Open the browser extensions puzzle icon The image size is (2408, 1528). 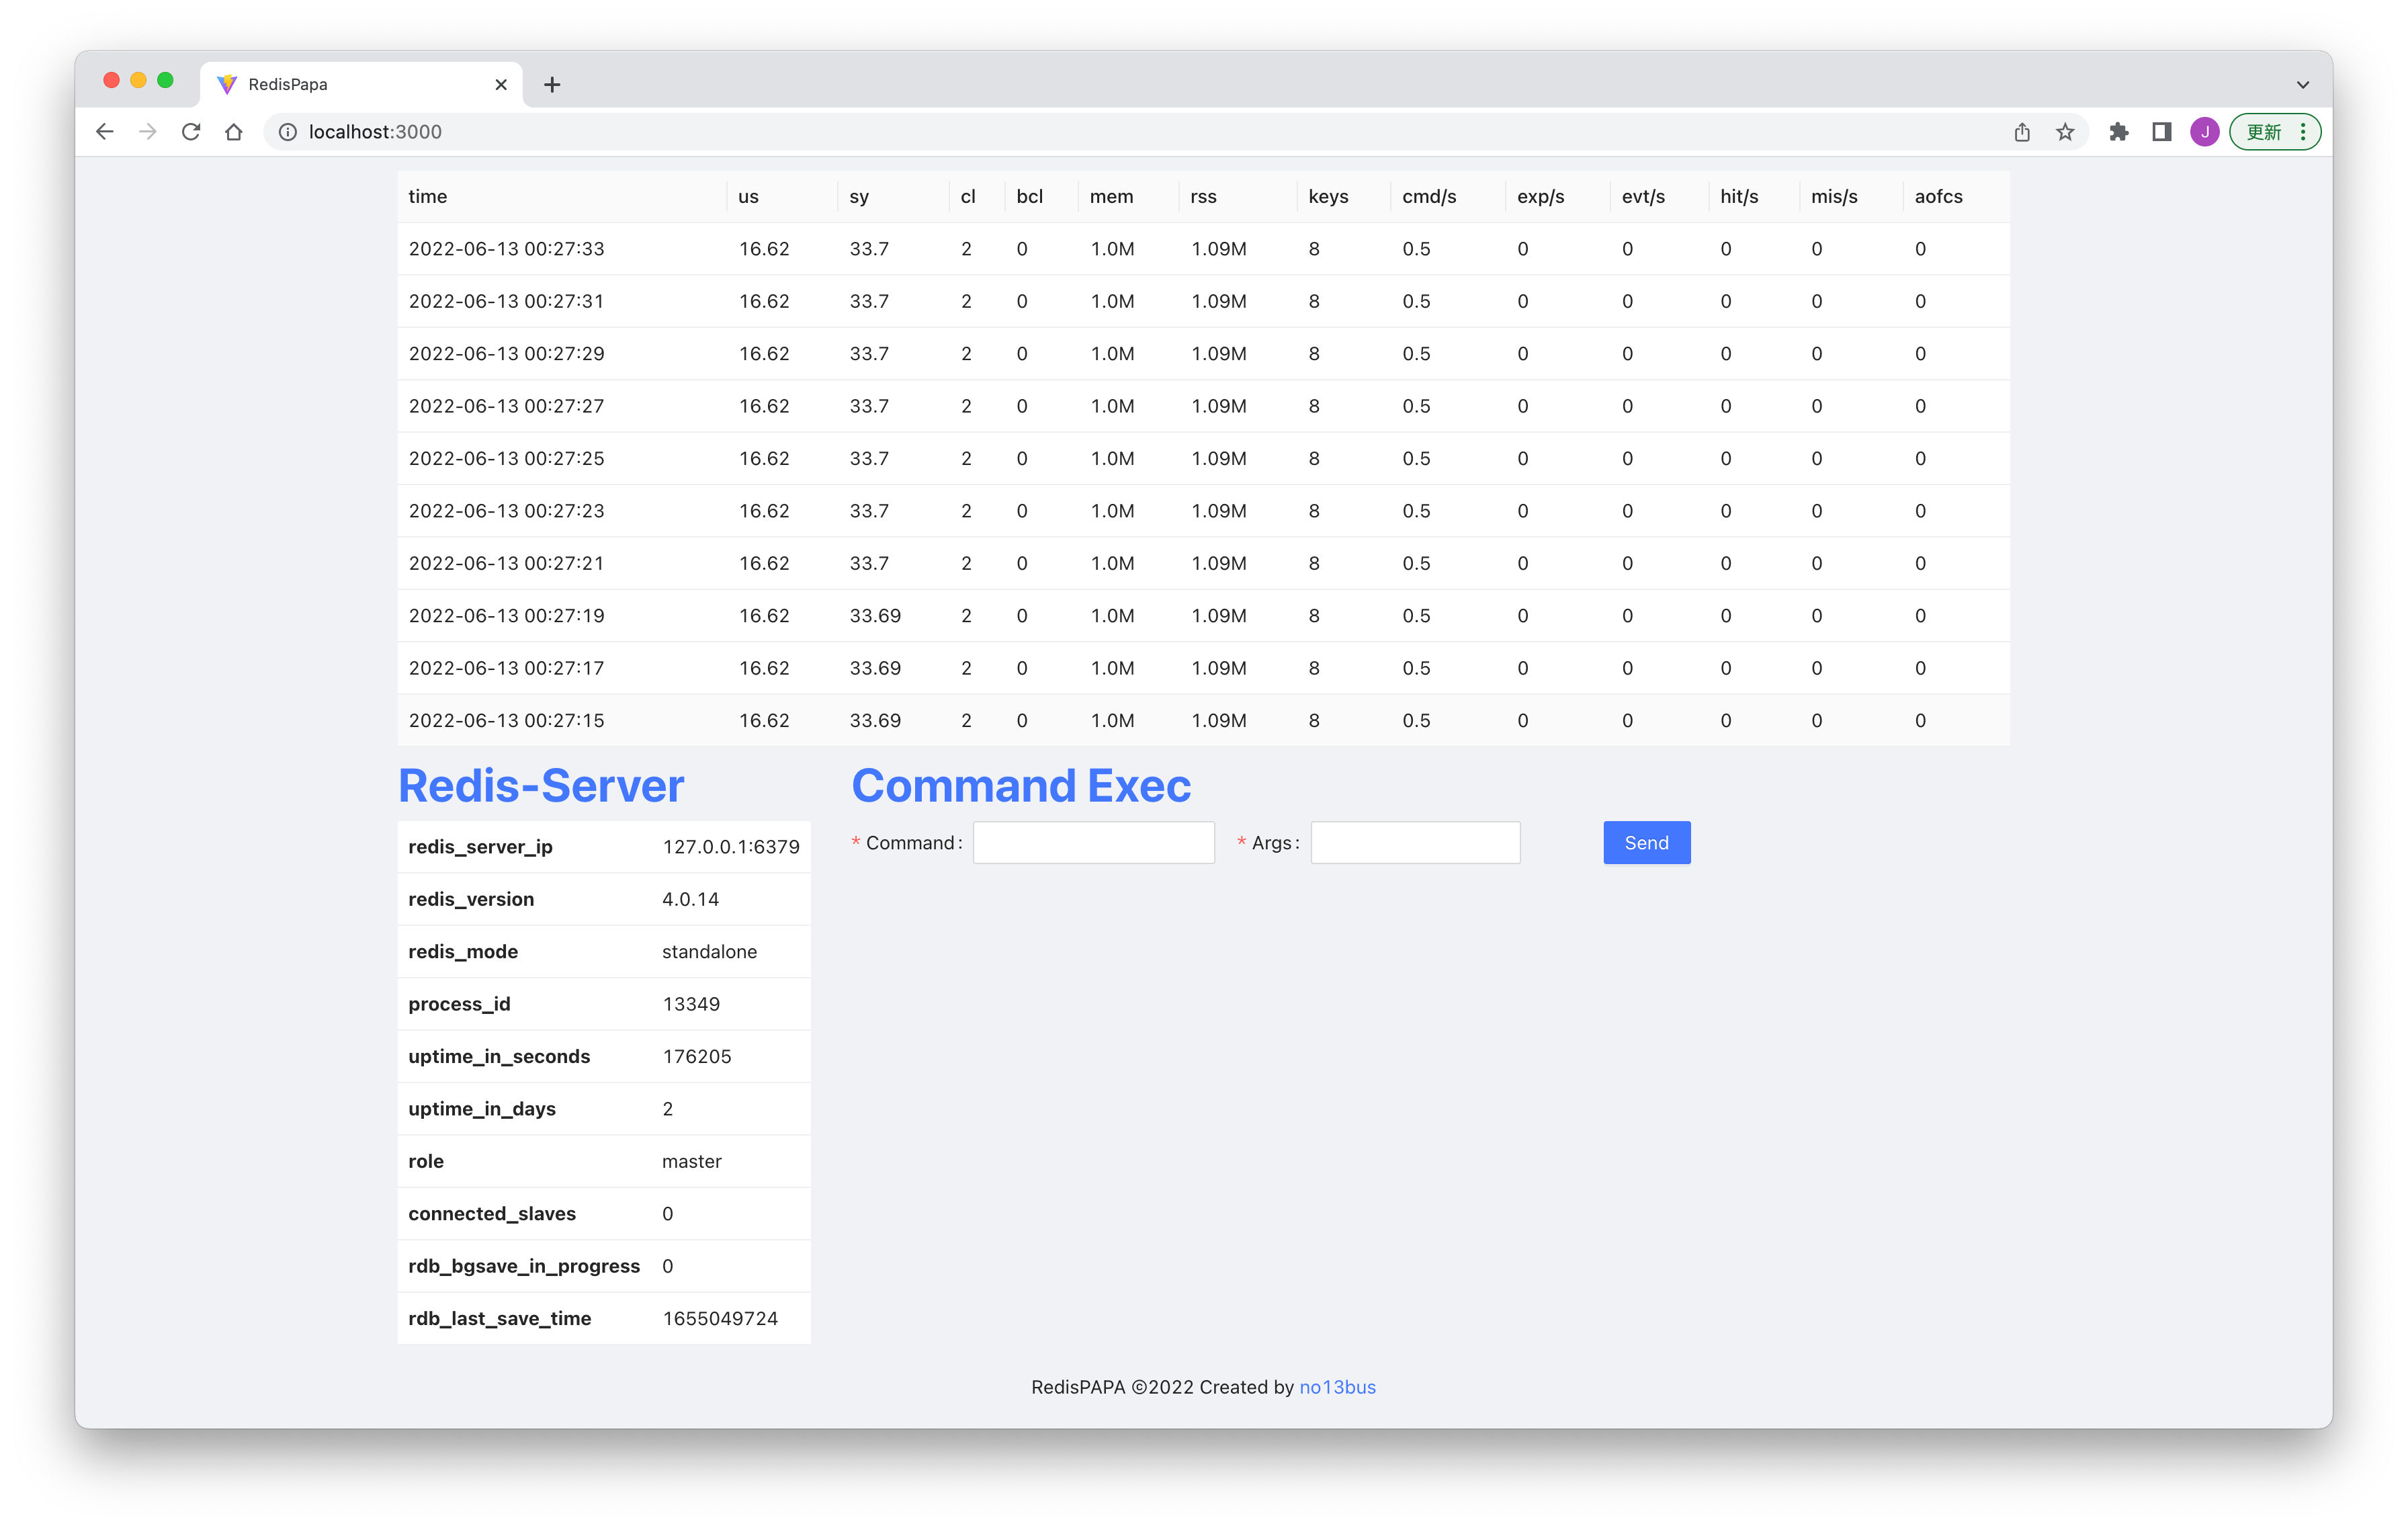[x=2119, y=131]
